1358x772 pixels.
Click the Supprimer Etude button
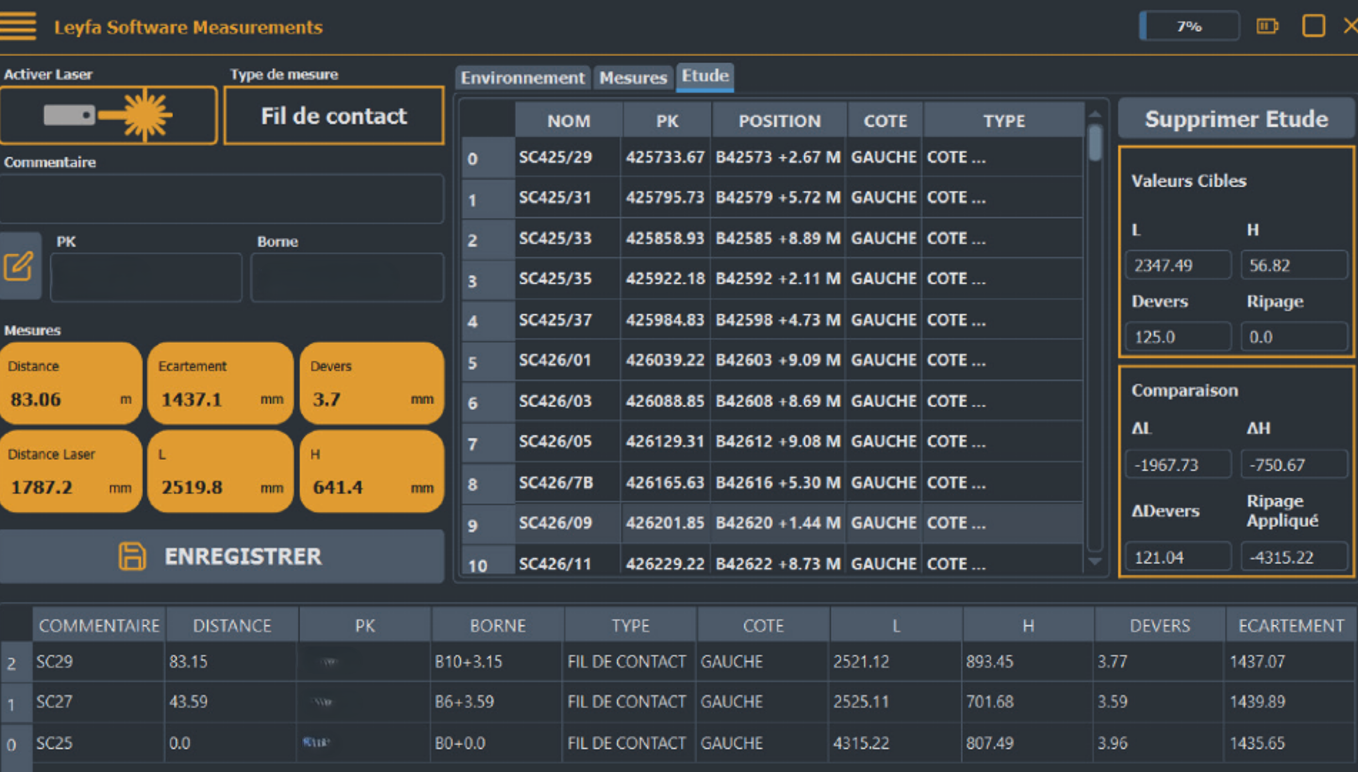coord(1236,119)
